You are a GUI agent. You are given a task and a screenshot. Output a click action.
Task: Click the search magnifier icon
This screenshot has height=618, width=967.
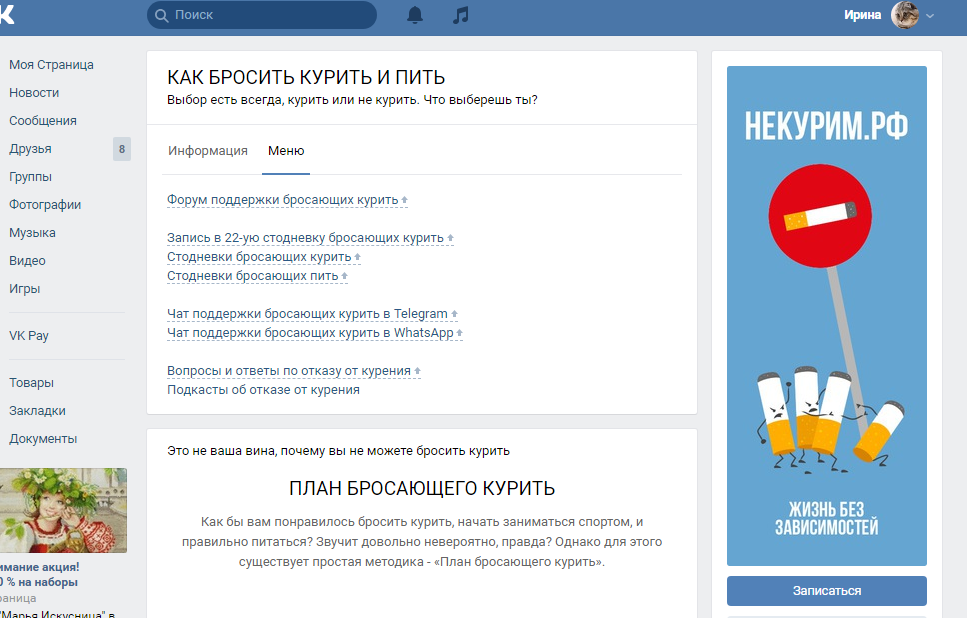pyautogui.click(x=161, y=15)
